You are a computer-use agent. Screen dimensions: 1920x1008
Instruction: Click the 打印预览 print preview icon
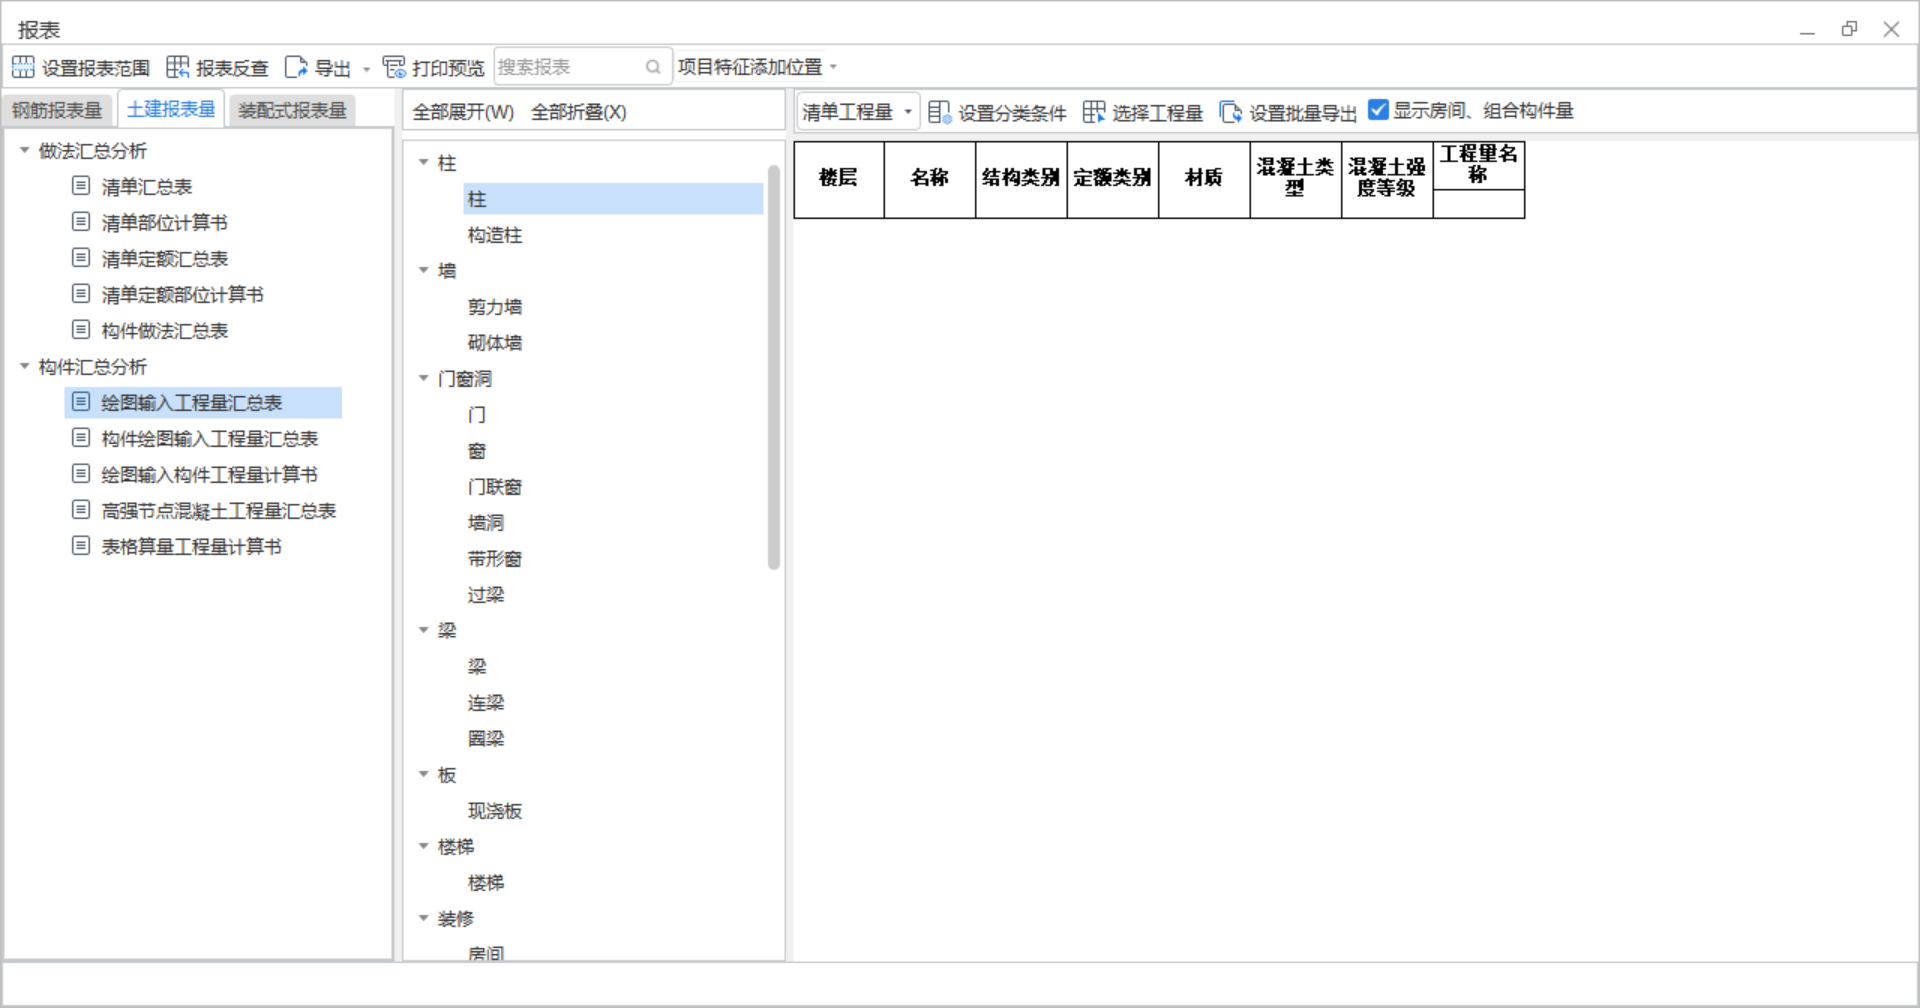[x=394, y=67]
